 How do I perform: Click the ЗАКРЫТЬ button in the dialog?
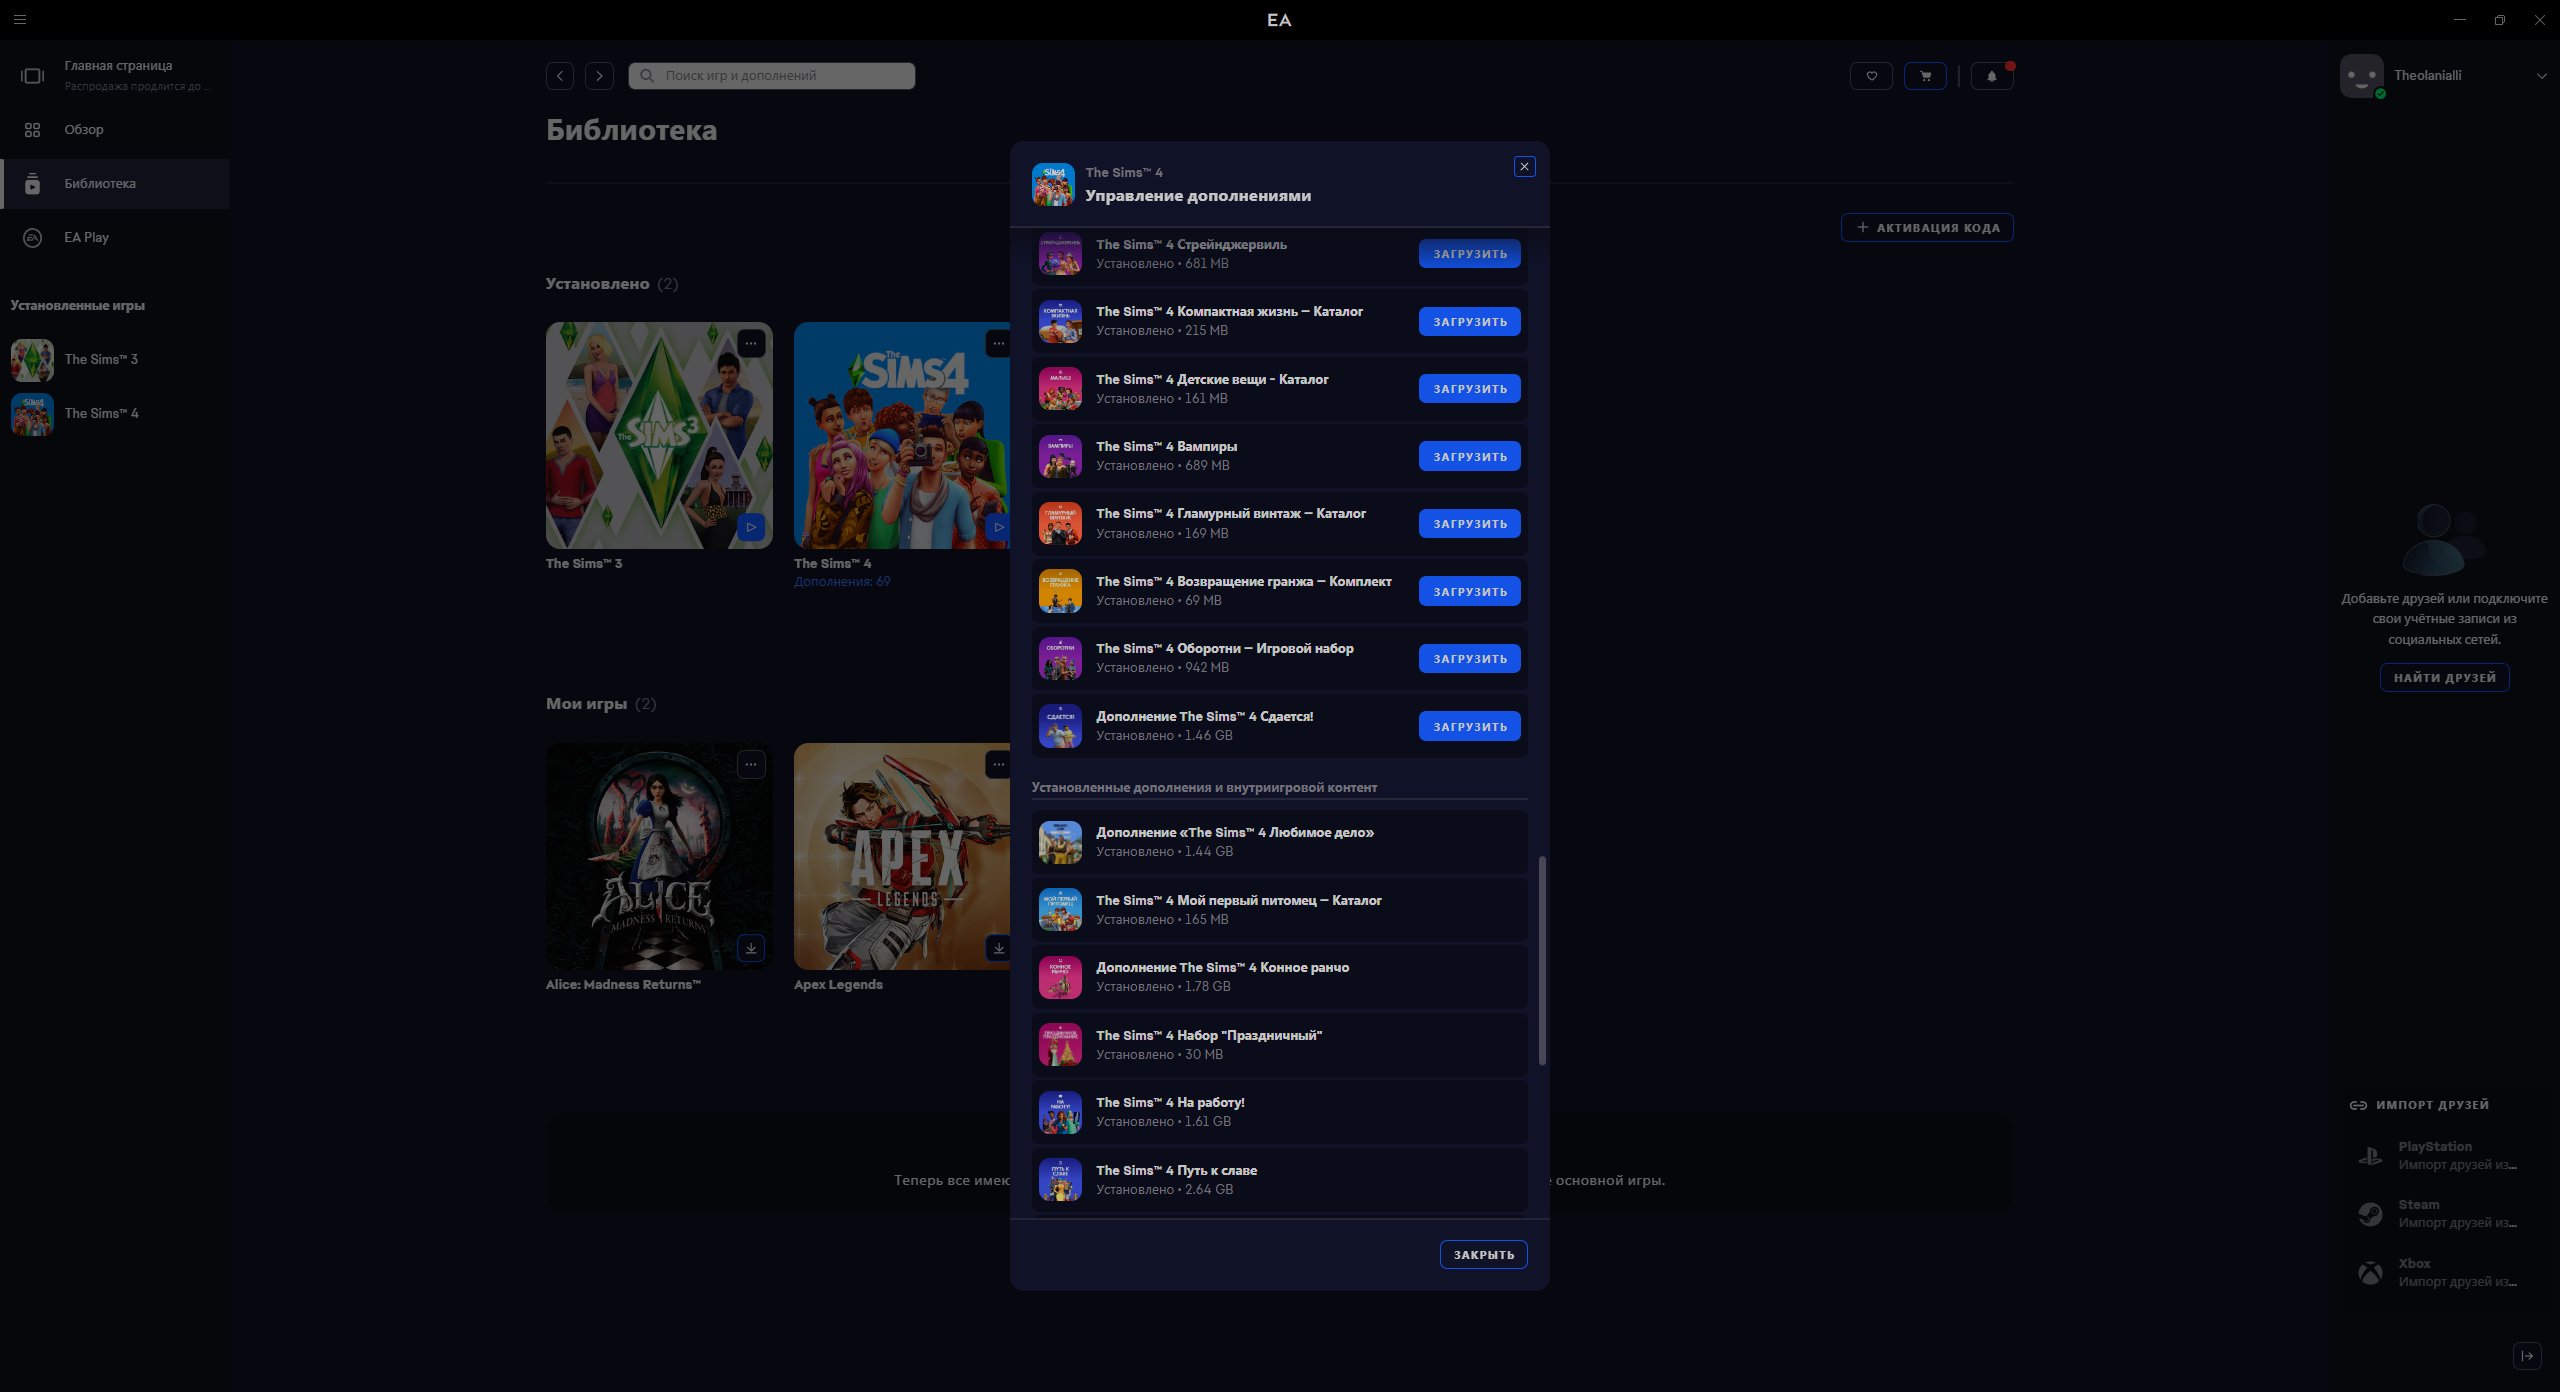coord(1483,1254)
